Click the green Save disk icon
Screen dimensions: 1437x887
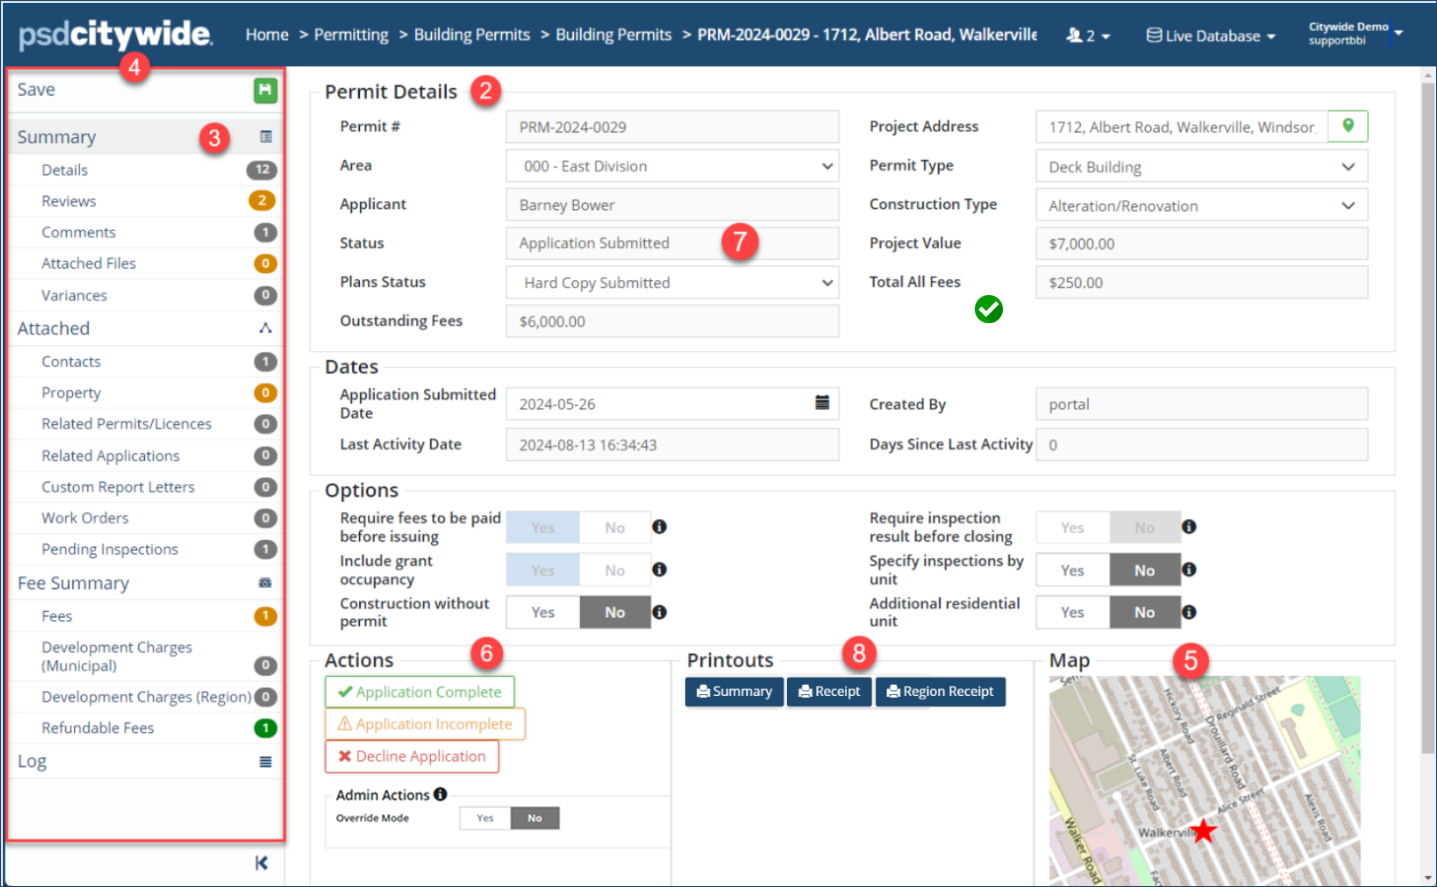click(x=265, y=91)
